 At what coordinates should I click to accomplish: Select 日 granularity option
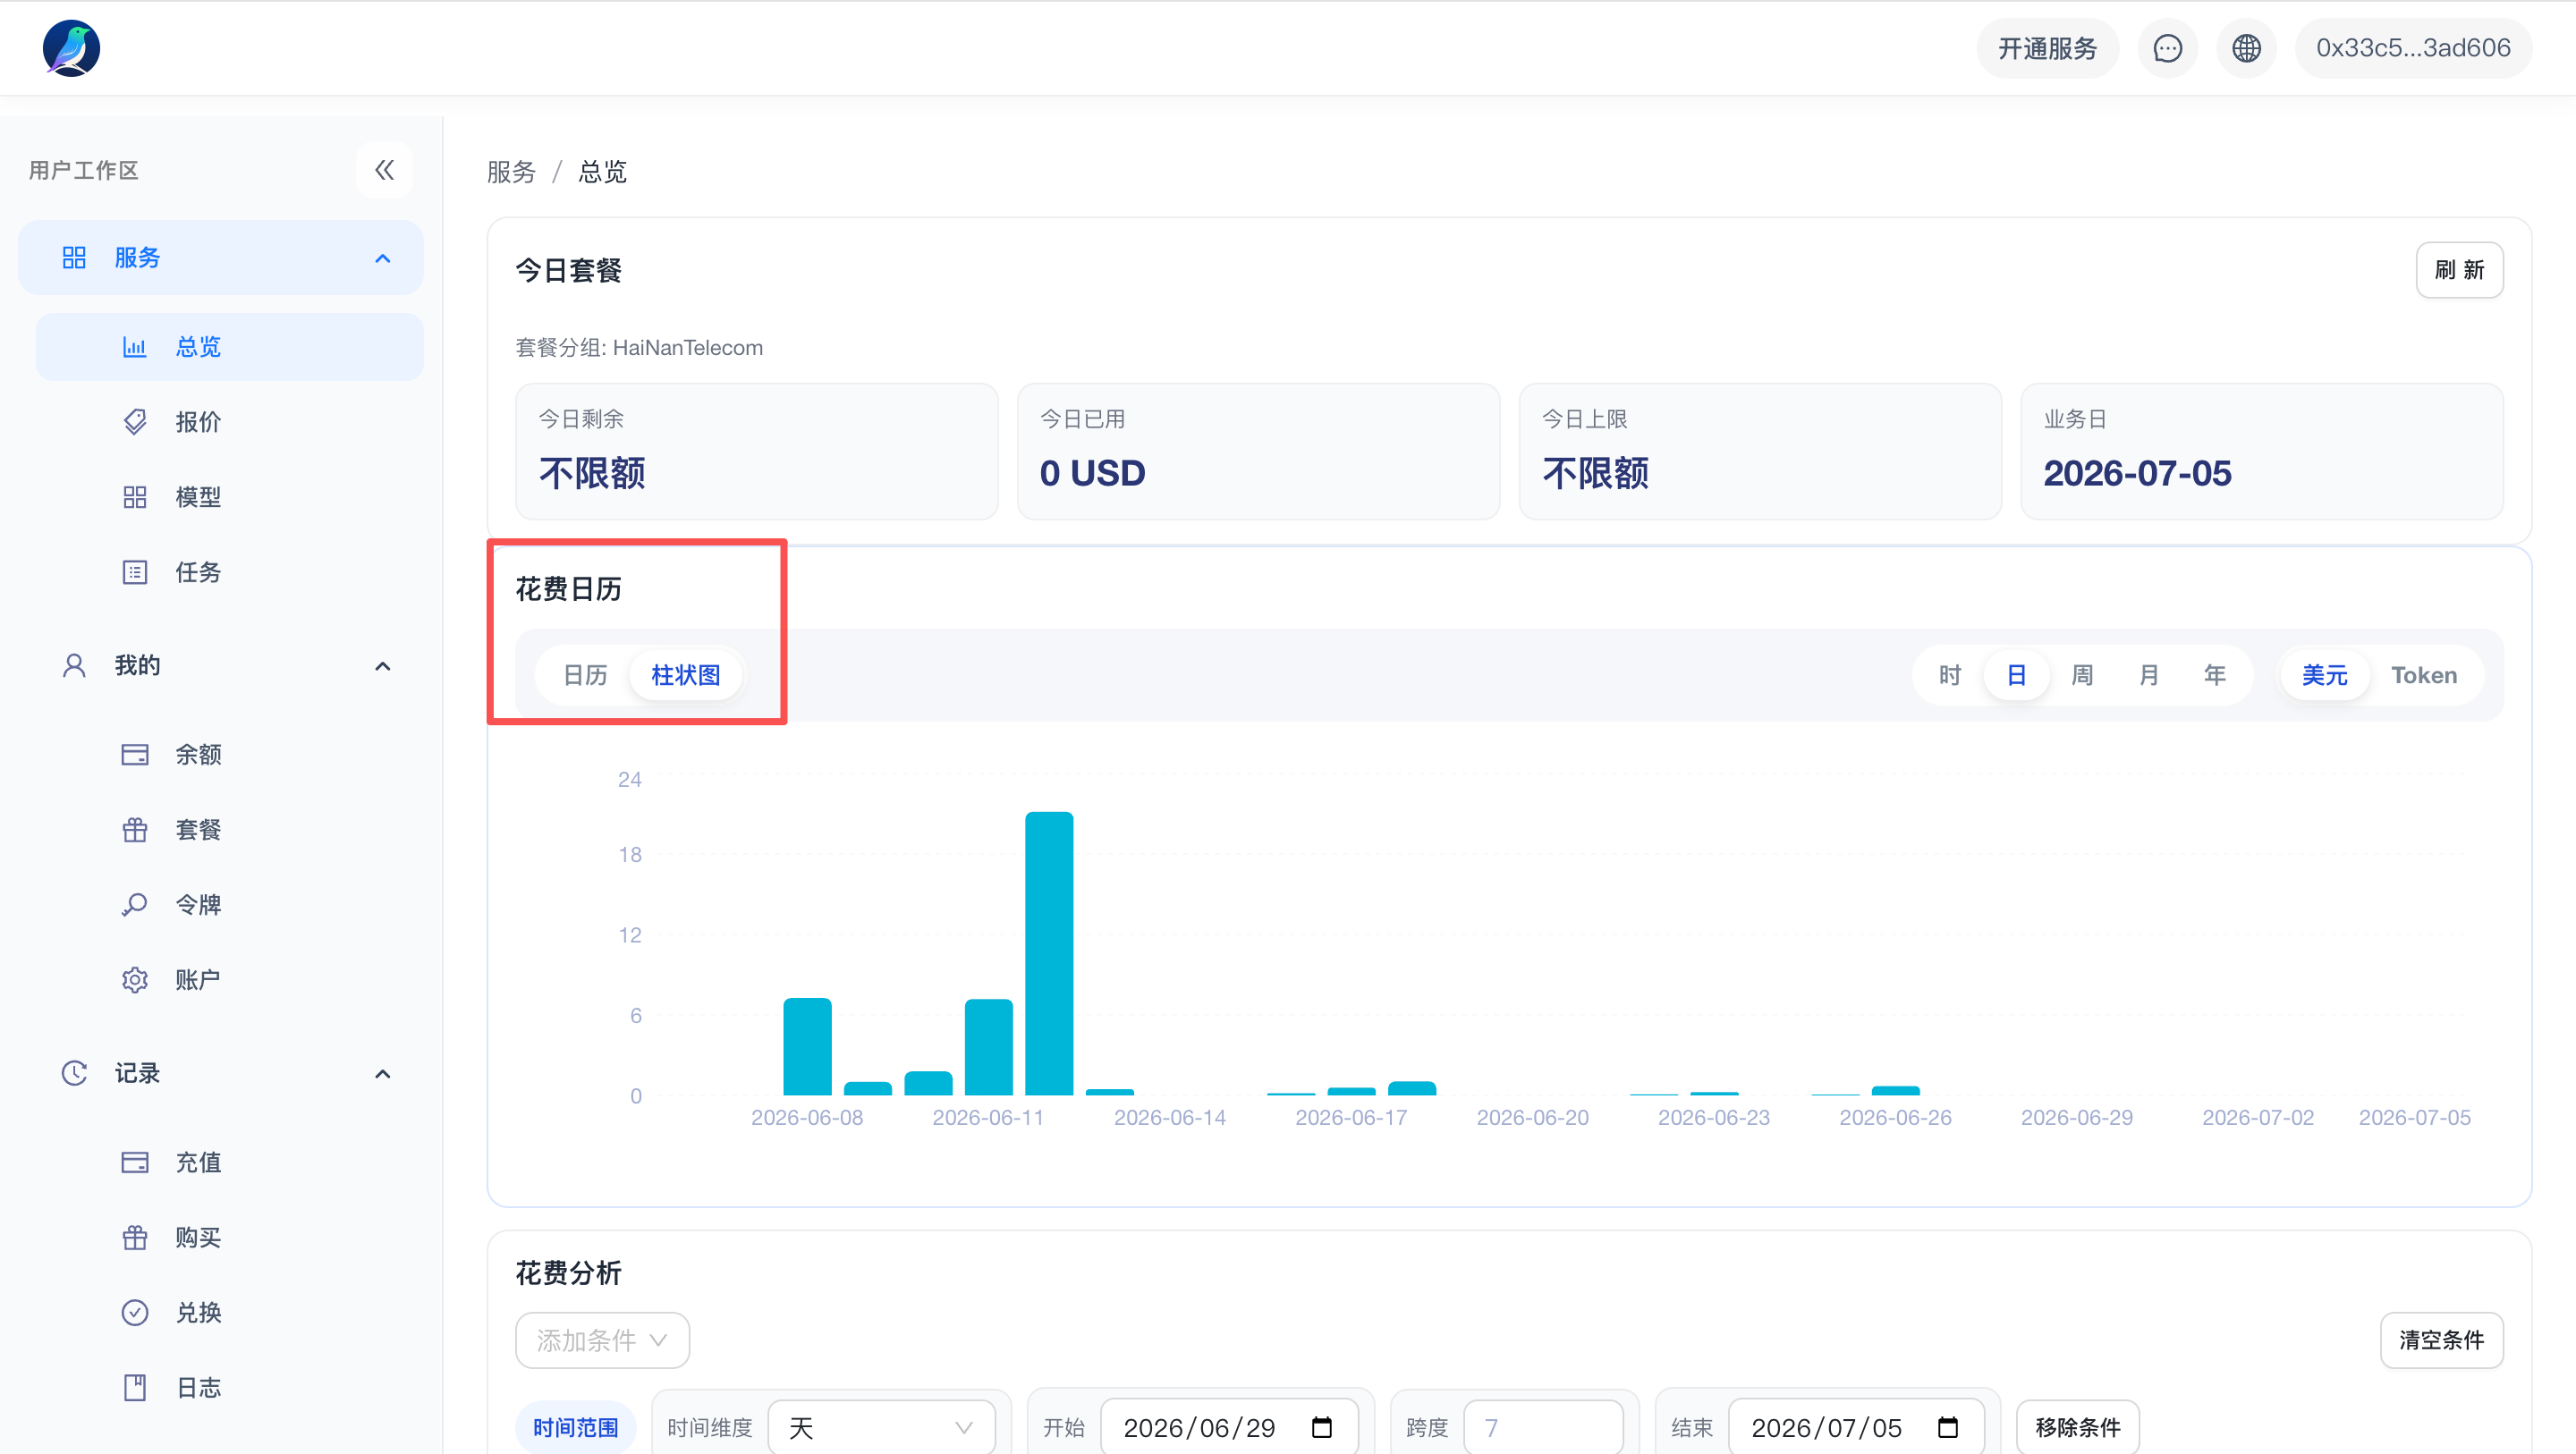click(2016, 675)
